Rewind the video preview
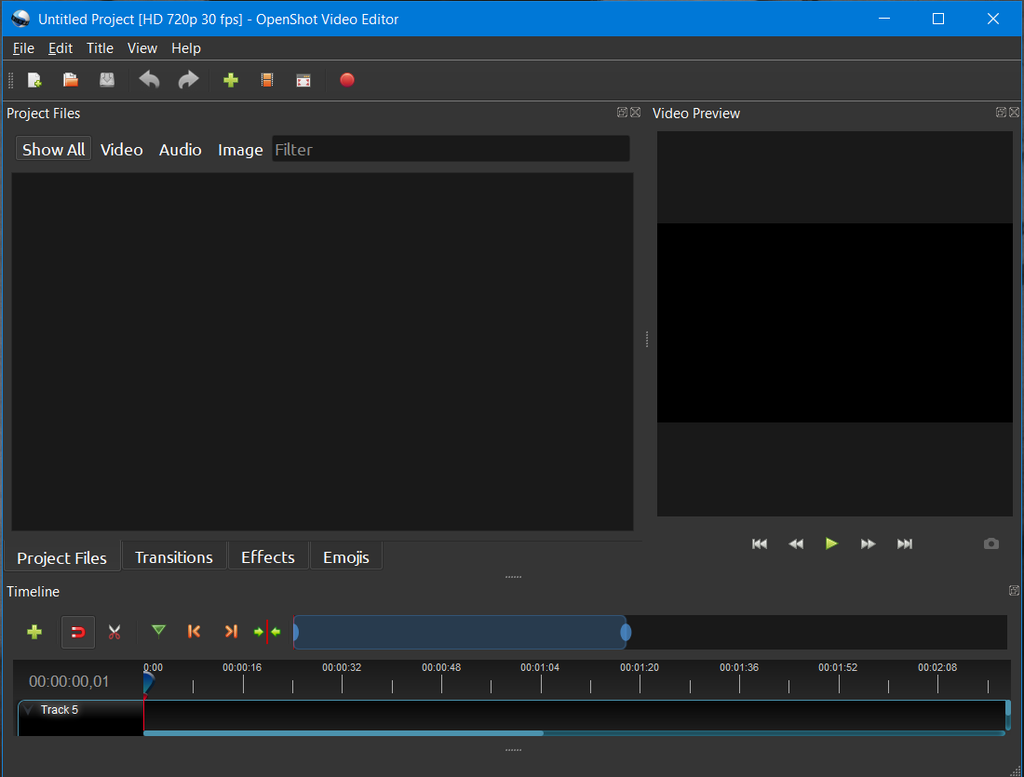1024x777 pixels. (x=795, y=544)
